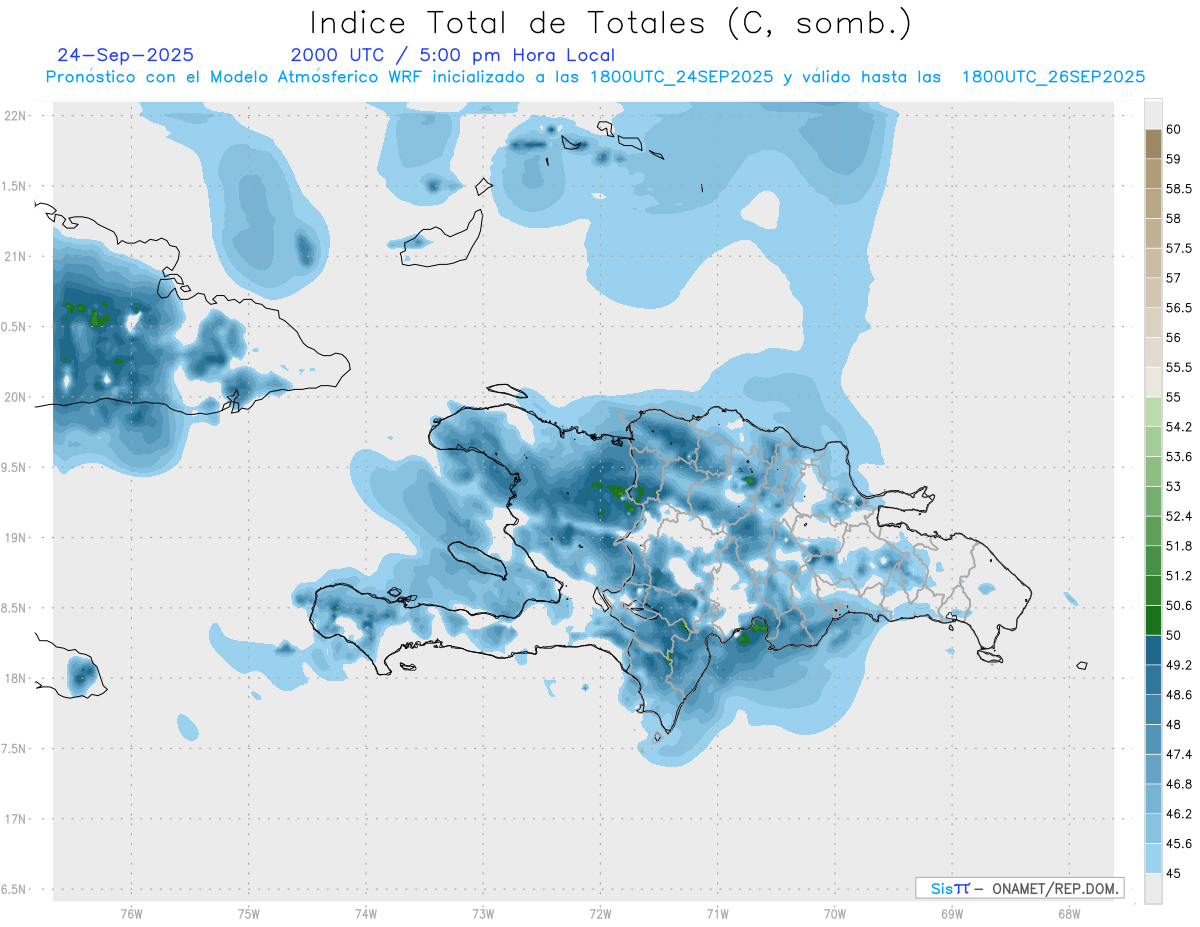This screenshot has width=1200, height=927.
Task: Click the '2000 UTC / 5:00 pm Hora Local' text
Action: (453, 55)
